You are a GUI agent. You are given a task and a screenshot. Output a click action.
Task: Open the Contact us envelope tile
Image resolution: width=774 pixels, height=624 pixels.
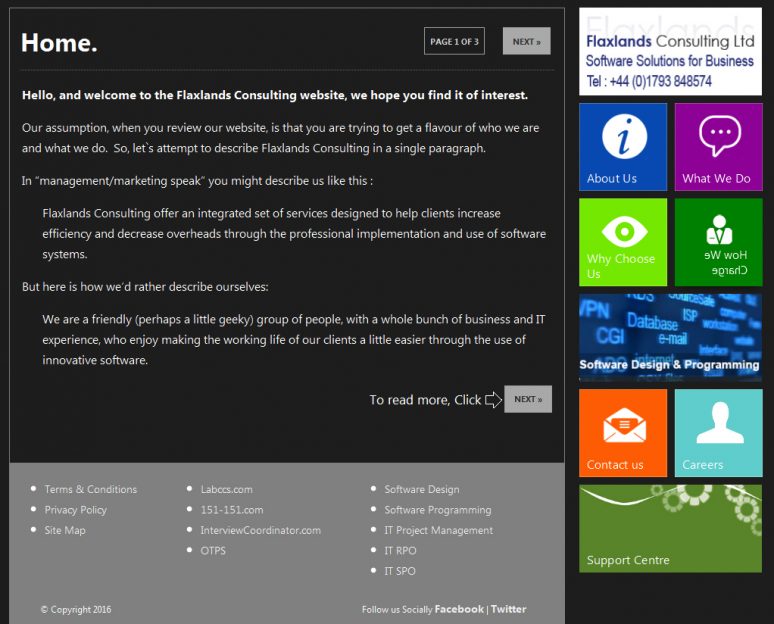[x=623, y=433]
